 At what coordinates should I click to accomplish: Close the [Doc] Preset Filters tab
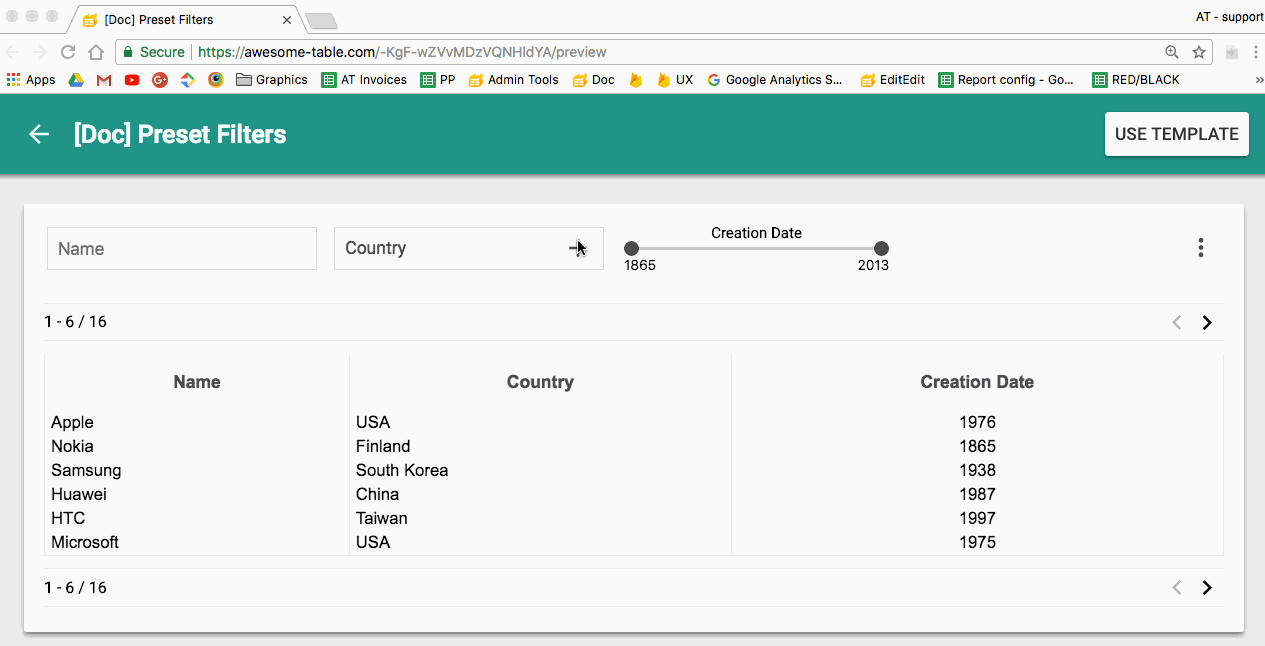(x=288, y=20)
